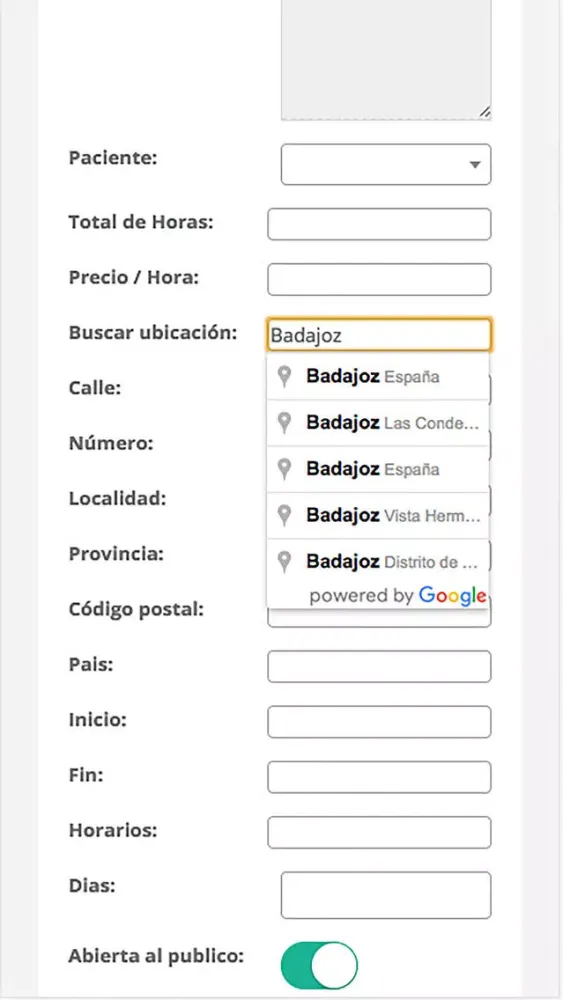The width and height of the screenshot is (563, 1000).
Task: Pick the Badajoz Vista Herm... suggestion
Action: 378,515
